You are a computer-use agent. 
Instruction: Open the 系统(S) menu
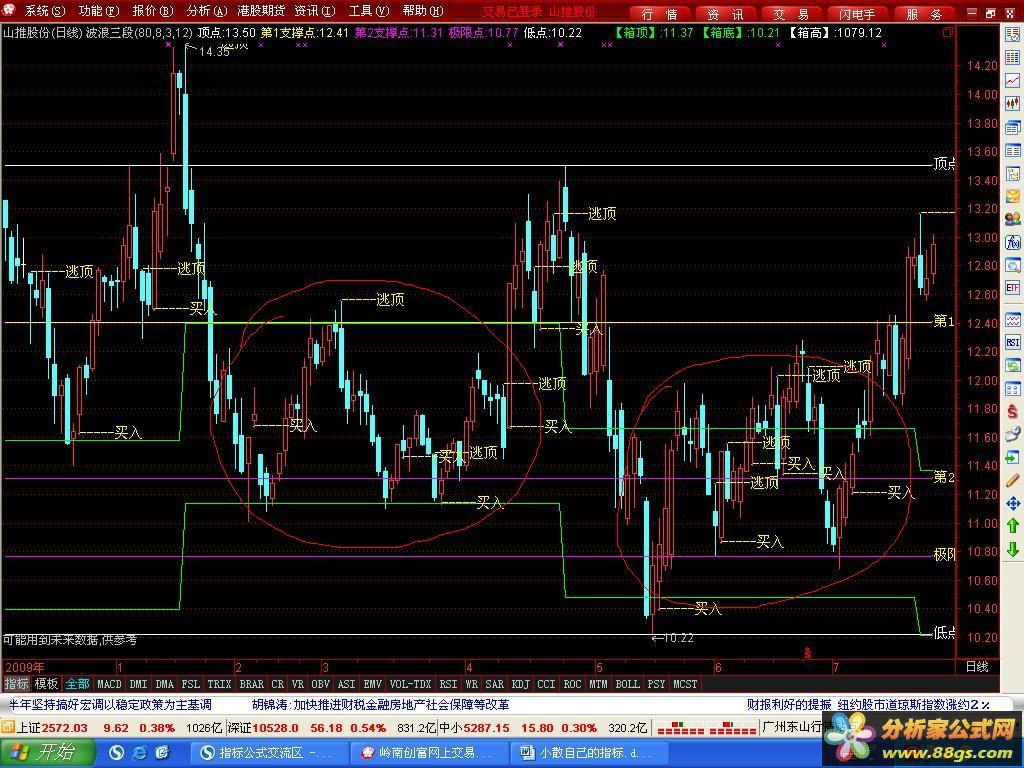click(44, 10)
